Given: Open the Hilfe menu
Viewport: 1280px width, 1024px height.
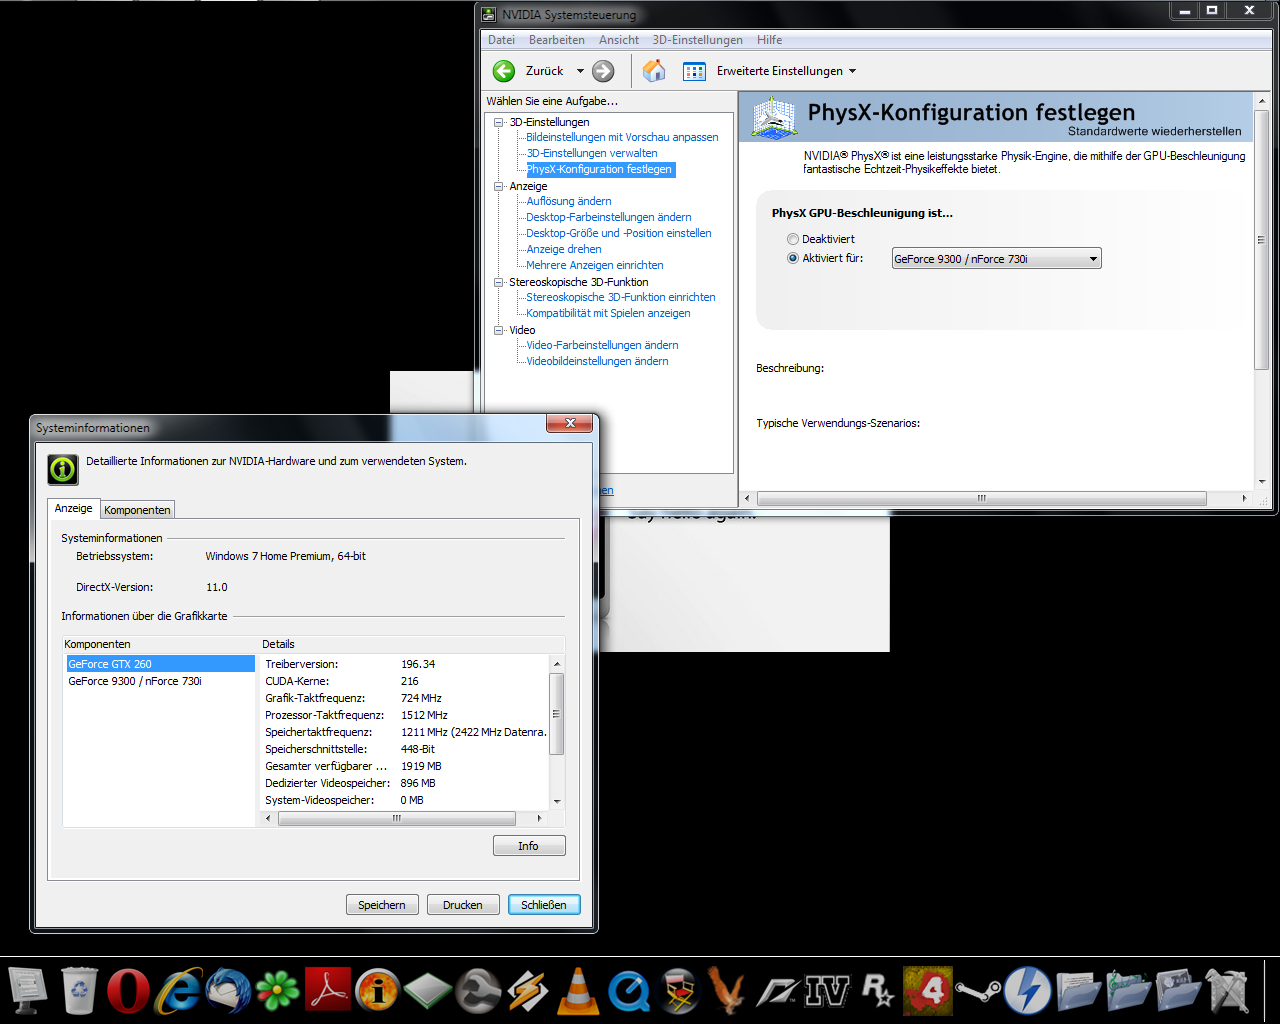Looking at the screenshot, I should coord(770,40).
